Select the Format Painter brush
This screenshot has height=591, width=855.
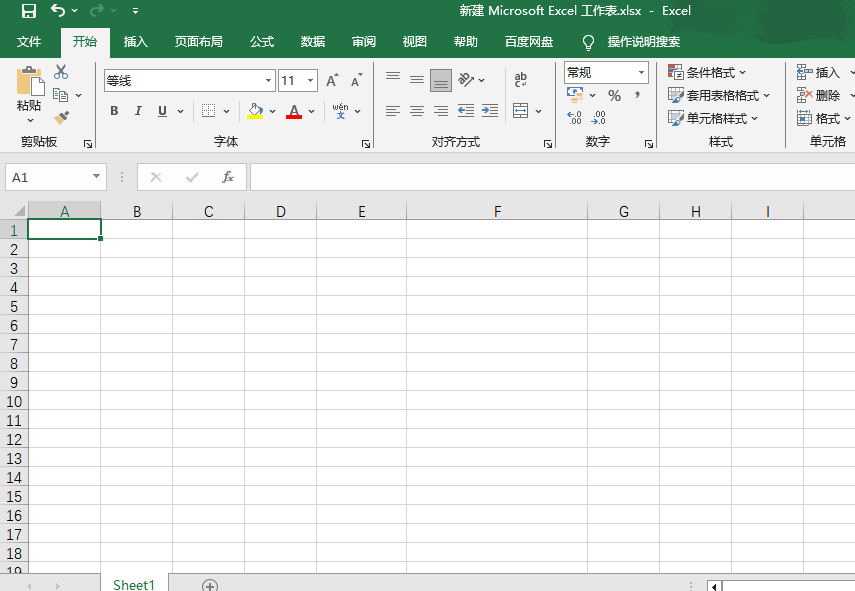(x=61, y=118)
